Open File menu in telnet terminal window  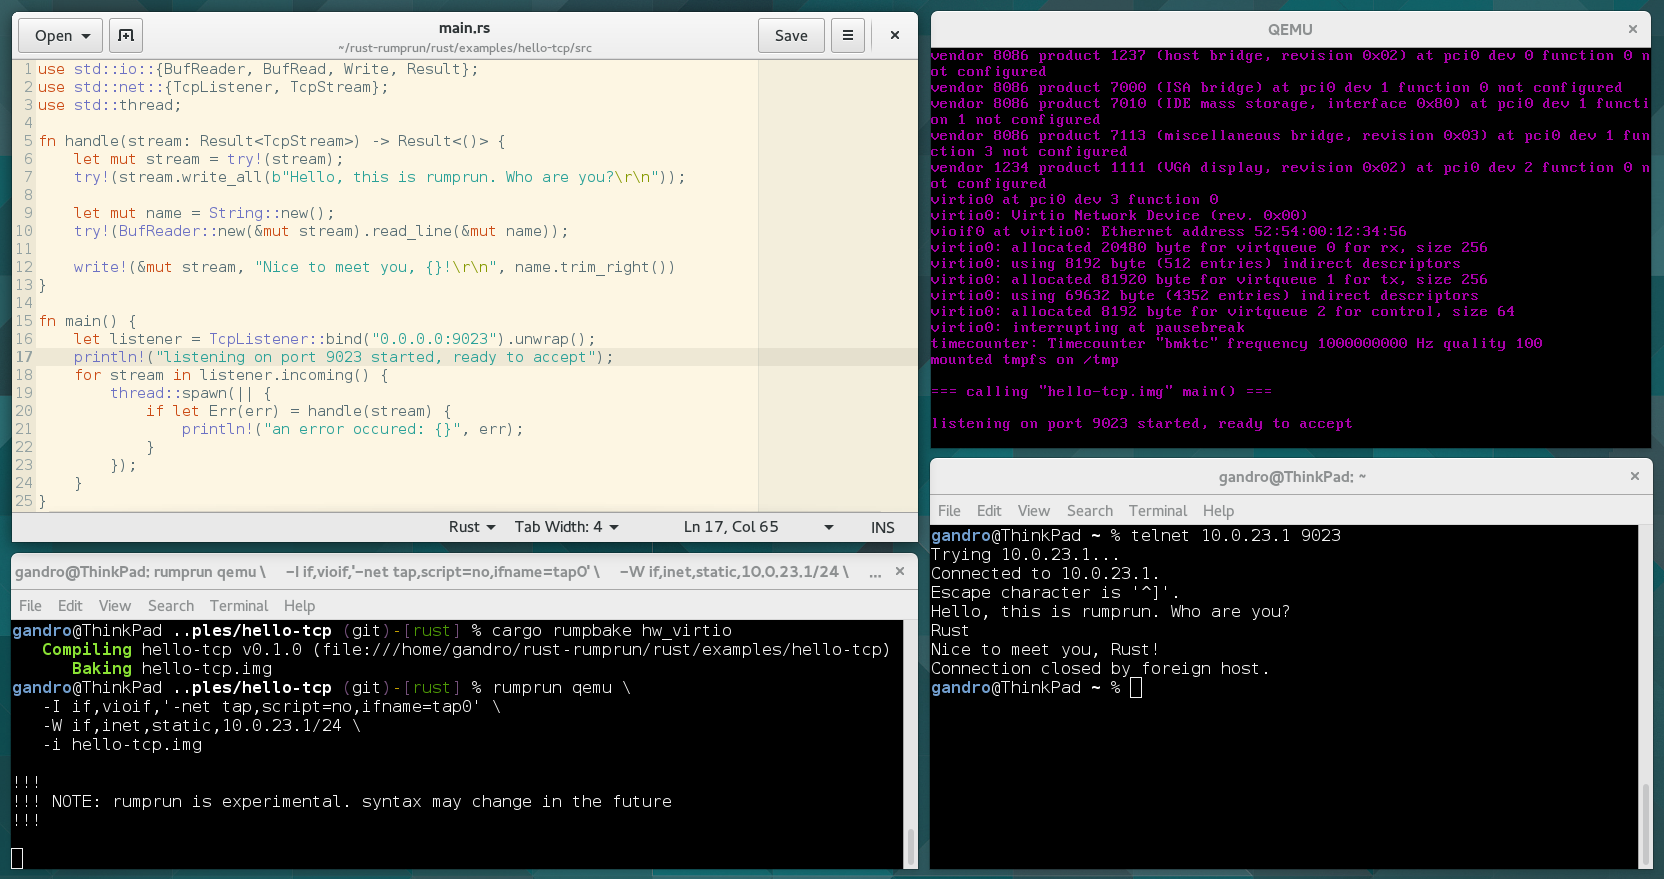(x=949, y=511)
